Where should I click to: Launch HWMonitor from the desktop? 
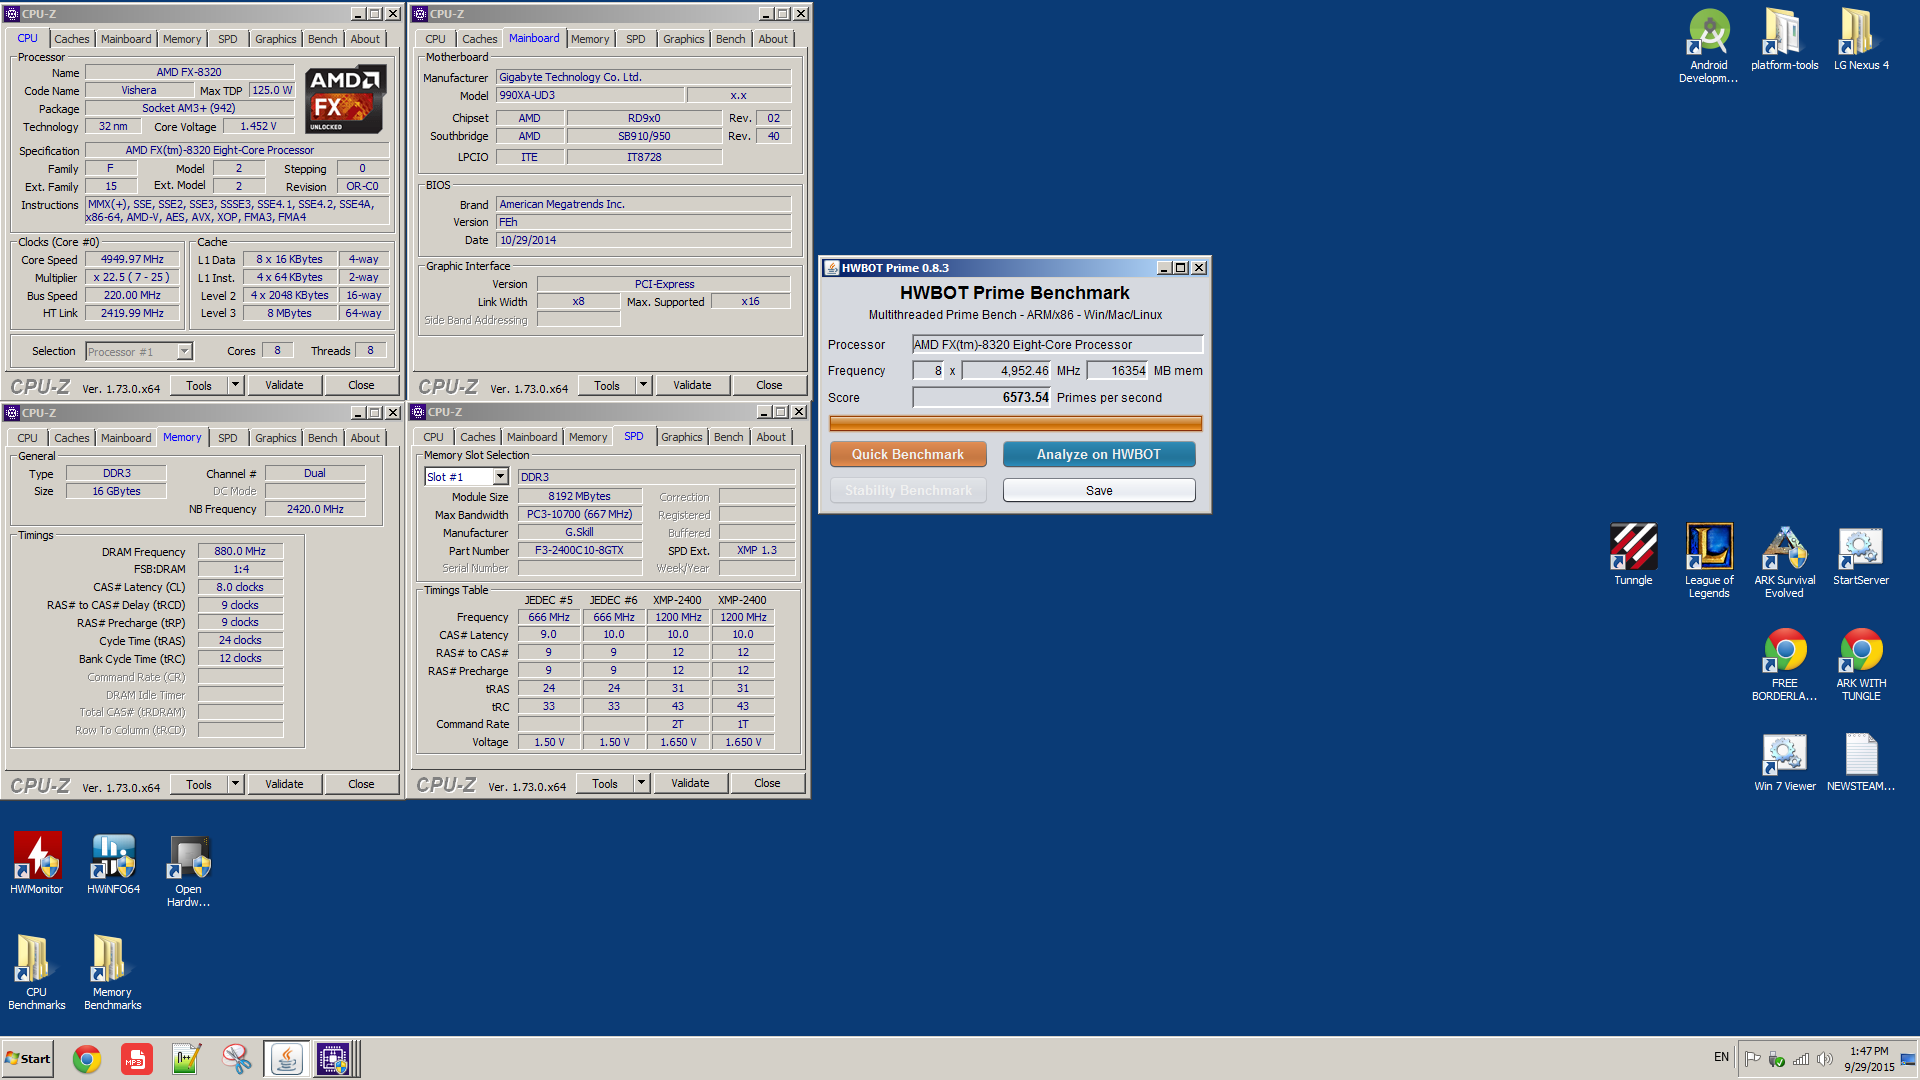37,863
